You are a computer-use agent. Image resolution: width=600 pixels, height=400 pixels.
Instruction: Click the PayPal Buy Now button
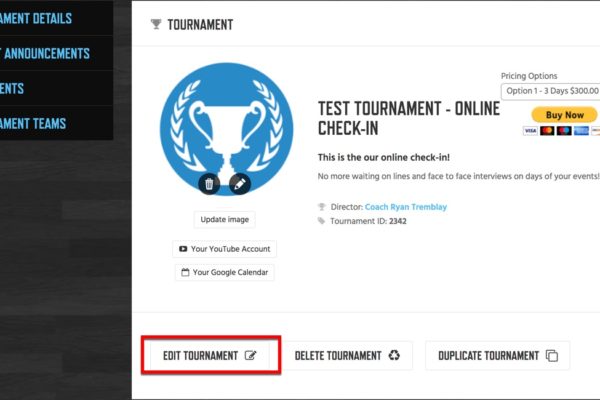pyautogui.click(x=564, y=115)
